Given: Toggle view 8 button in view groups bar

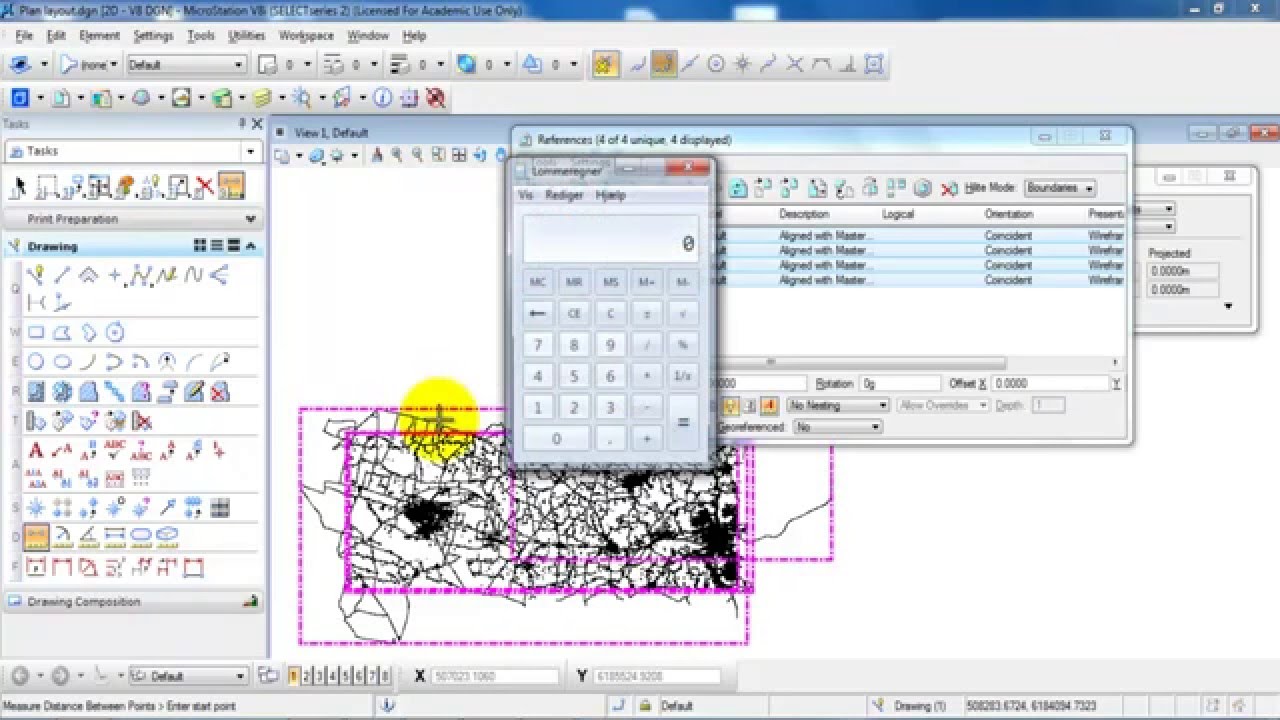Looking at the screenshot, I should pos(385,676).
